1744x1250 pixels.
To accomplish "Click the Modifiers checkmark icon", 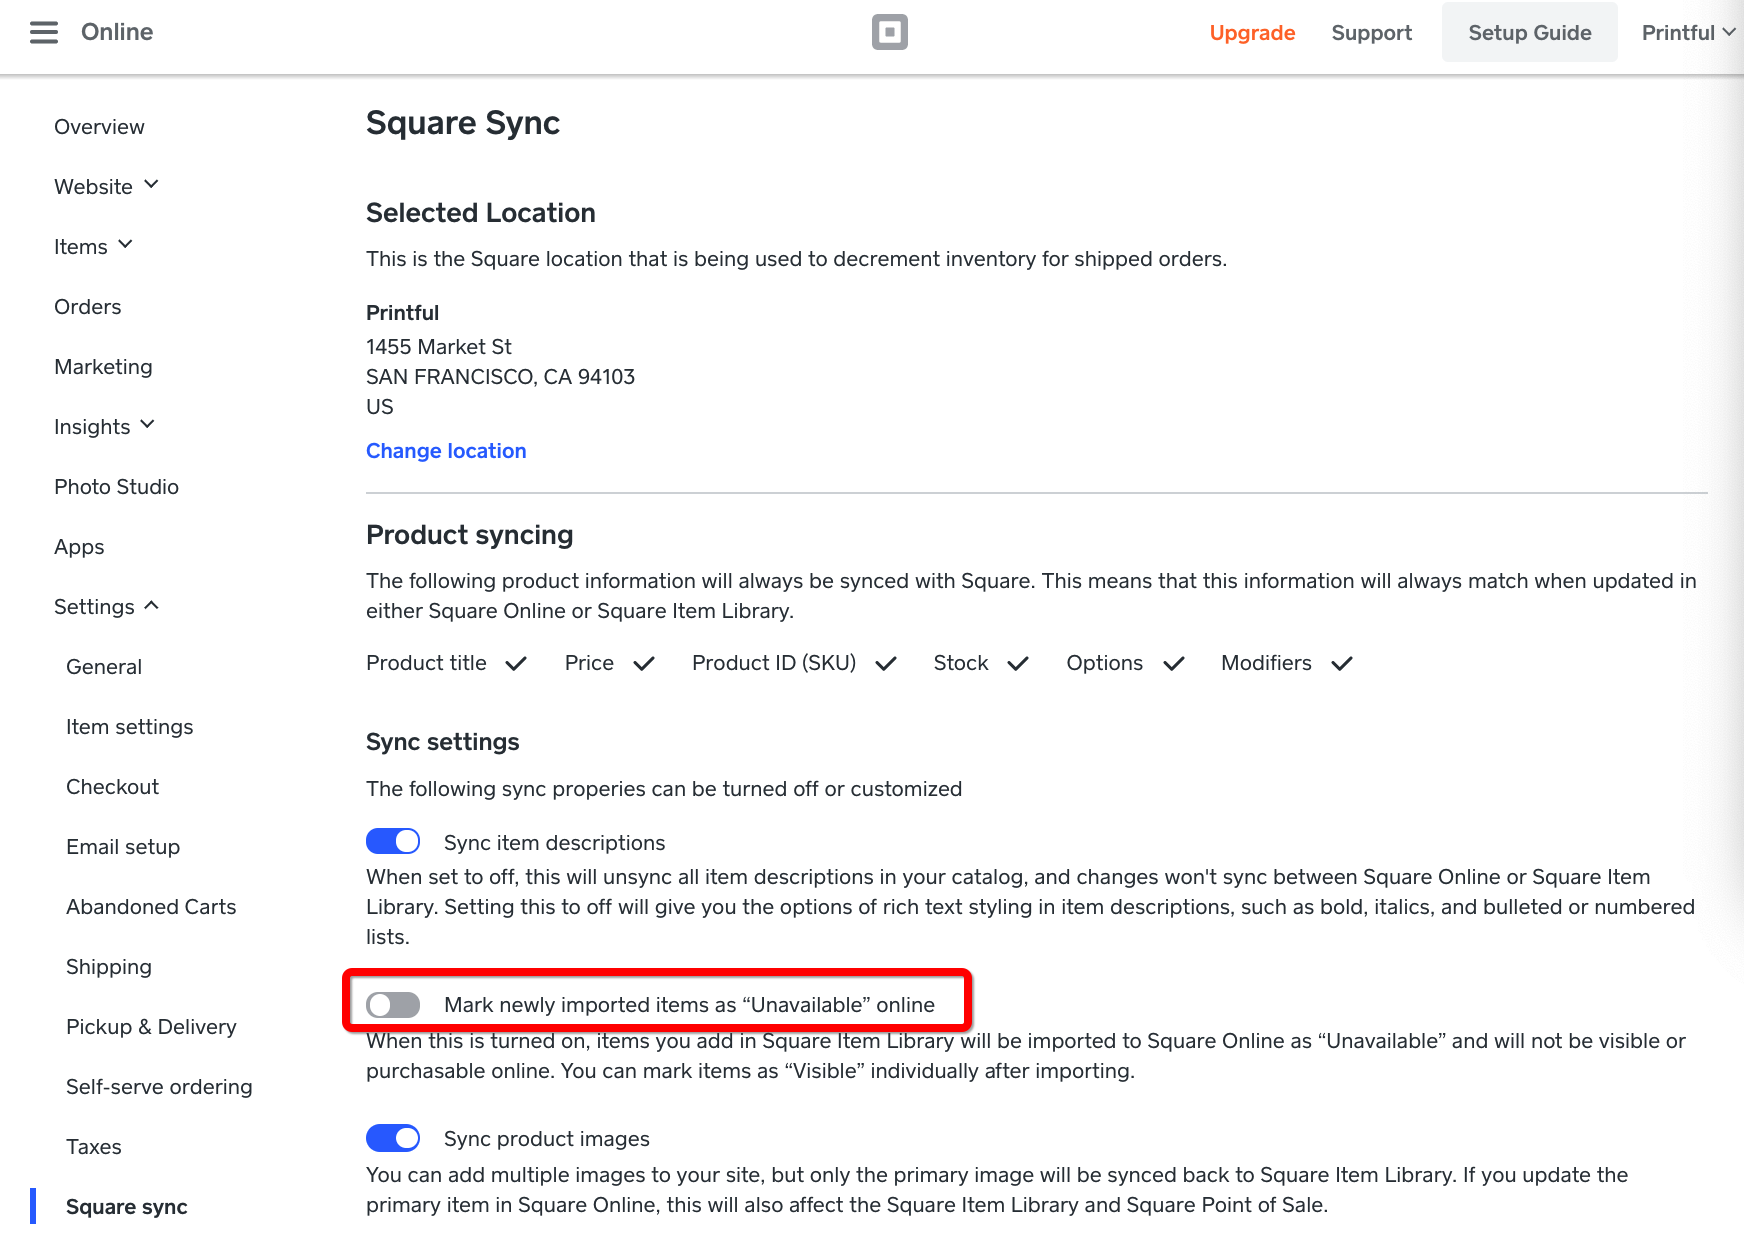I will (1342, 664).
